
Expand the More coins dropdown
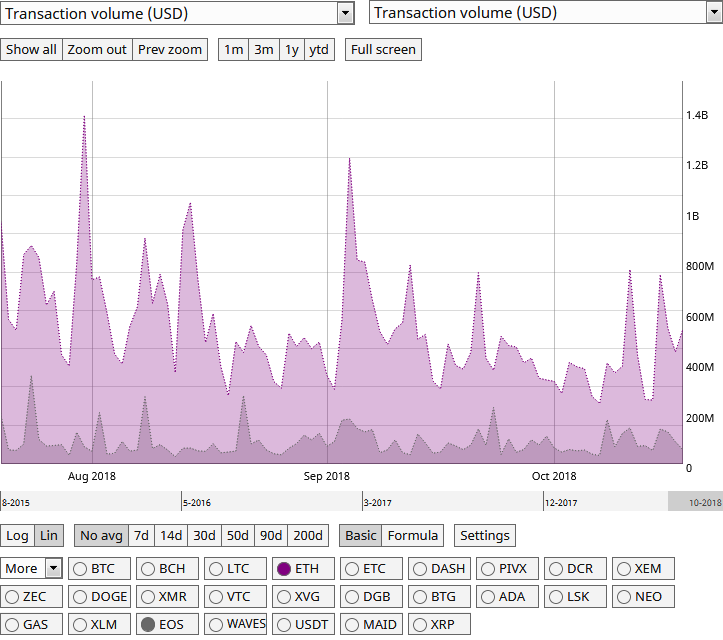tap(31, 569)
